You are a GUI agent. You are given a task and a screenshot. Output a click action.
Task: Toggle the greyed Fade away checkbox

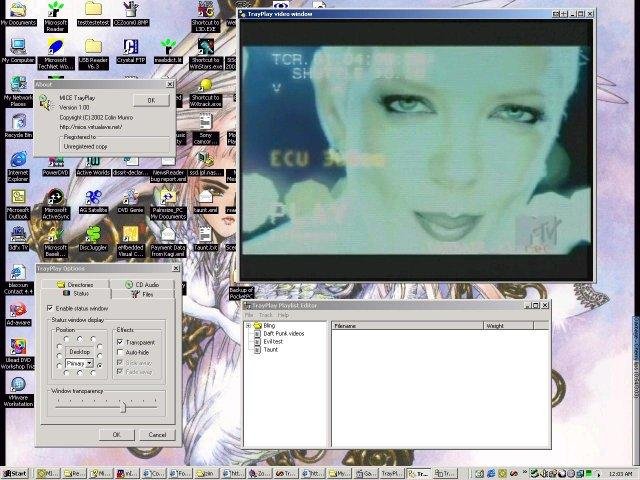pos(120,372)
